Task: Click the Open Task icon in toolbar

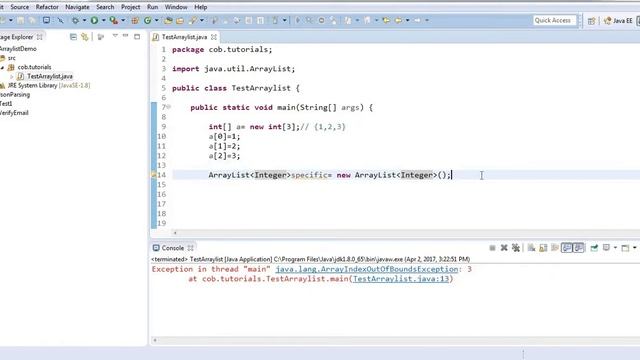Action: [180, 20]
